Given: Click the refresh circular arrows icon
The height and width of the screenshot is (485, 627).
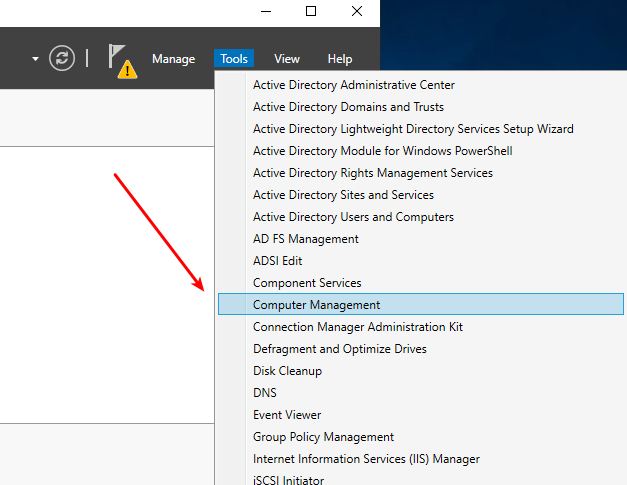Looking at the screenshot, I should click(x=62, y=58).
